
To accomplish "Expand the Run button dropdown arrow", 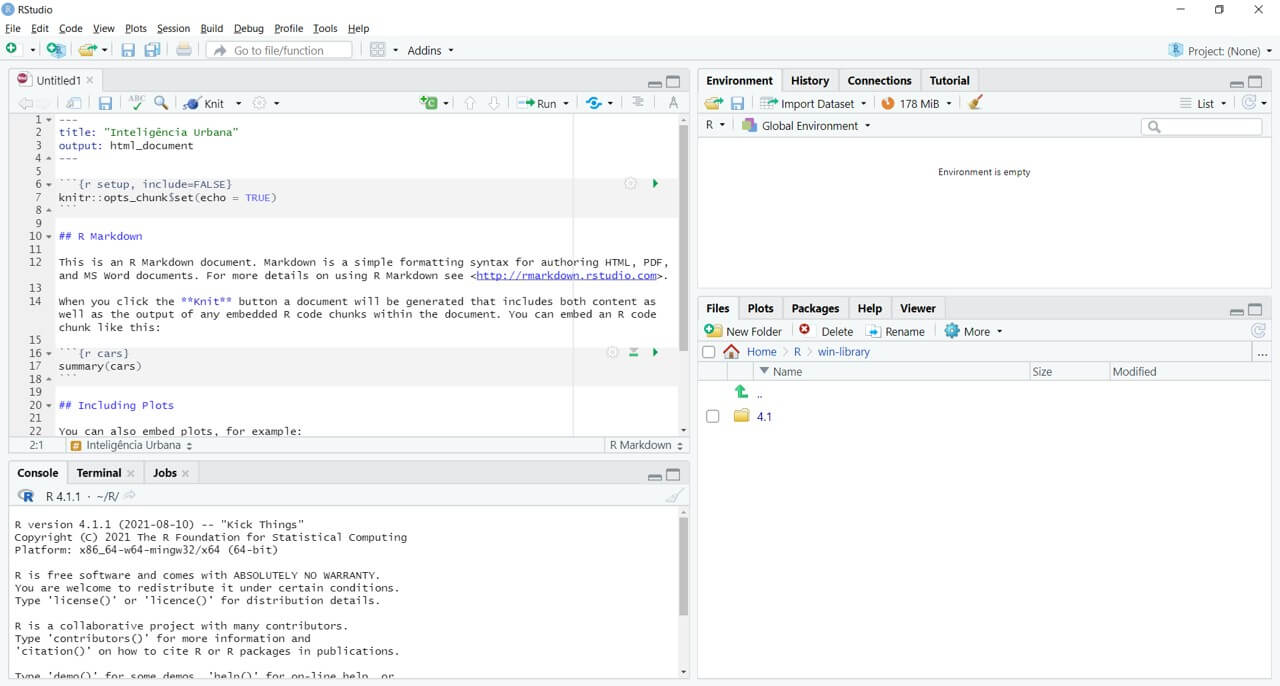I will pyautogui.click(x=564, y=103).
